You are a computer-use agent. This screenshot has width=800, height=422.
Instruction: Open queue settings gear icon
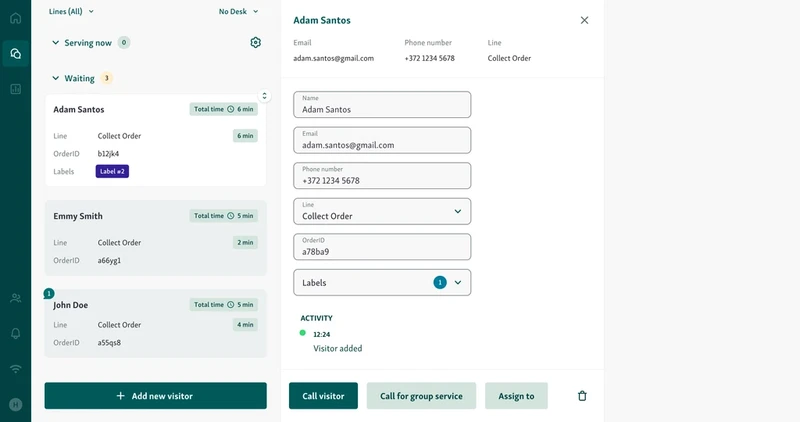point(256,43)
